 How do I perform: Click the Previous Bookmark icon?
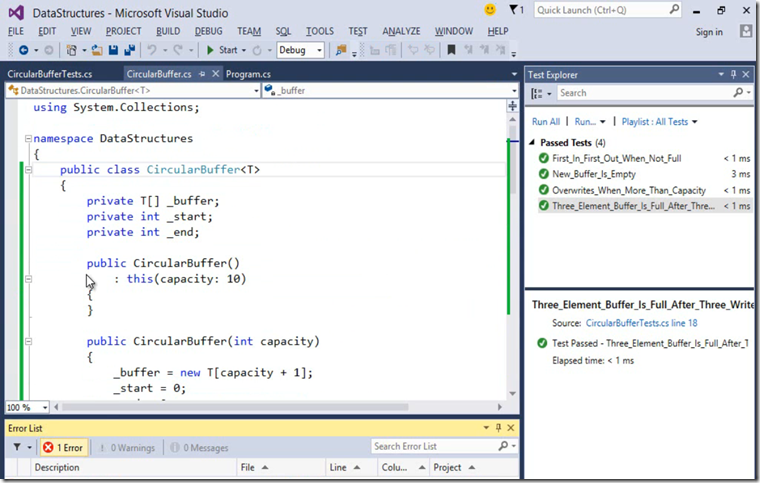(x=468, y=50)
